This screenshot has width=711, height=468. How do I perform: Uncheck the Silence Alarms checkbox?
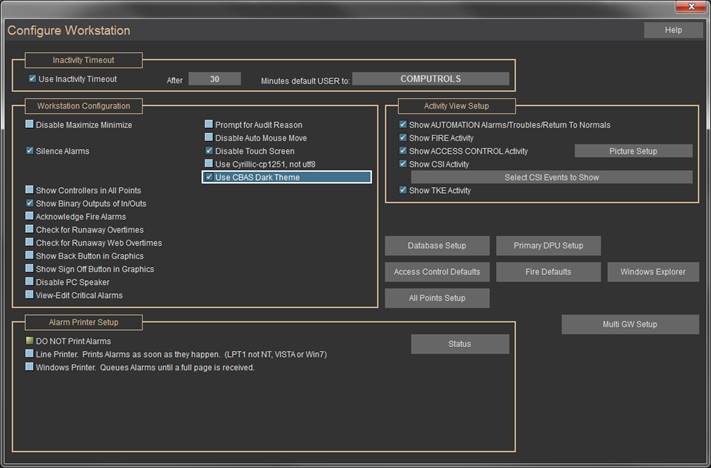(30, 151)
